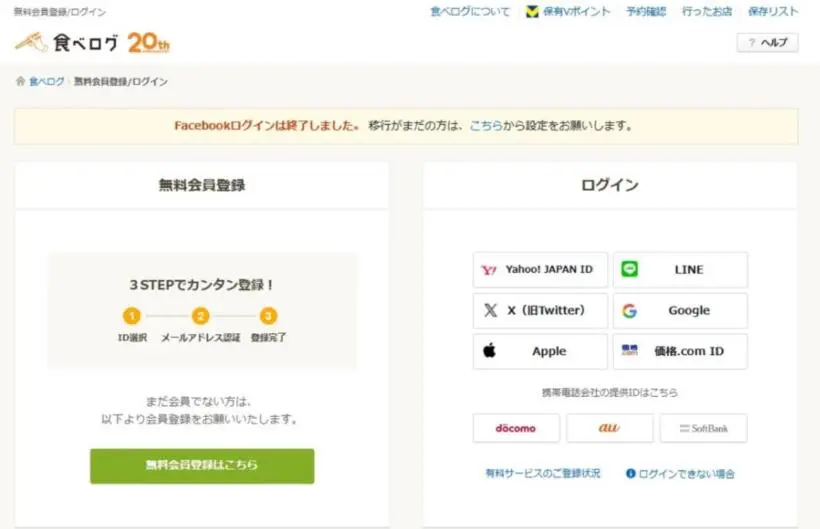
Task: Open 予約確認 in top navigation
Action: (x=646, y=12)
